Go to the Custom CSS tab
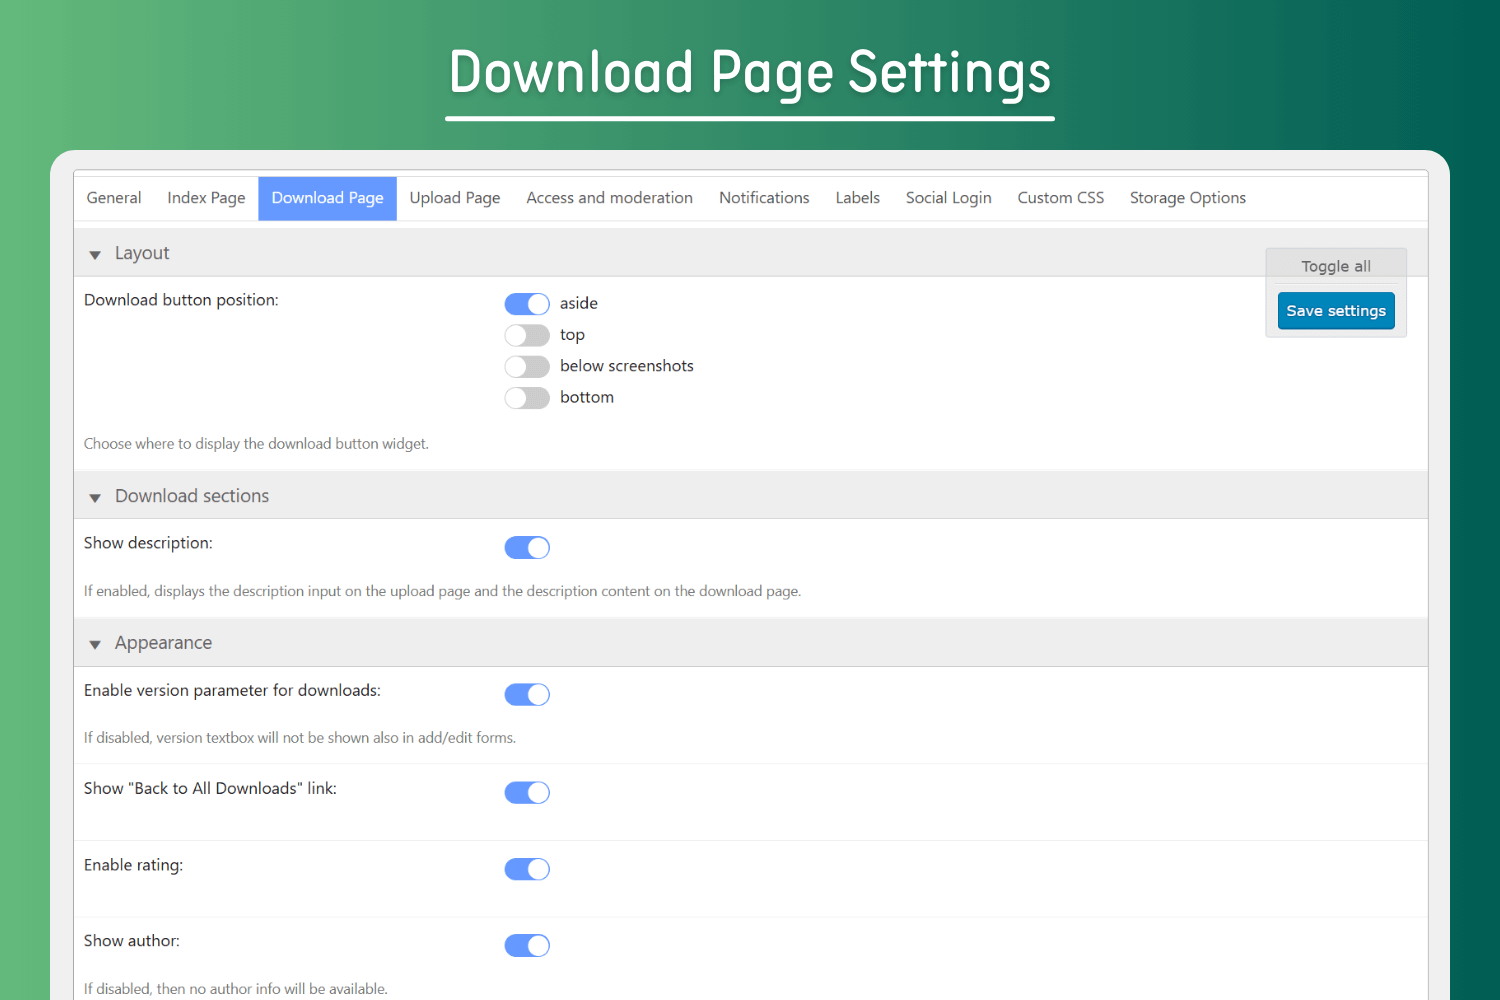Viewport: 1500px width, 1000px height. point(1060,198)
